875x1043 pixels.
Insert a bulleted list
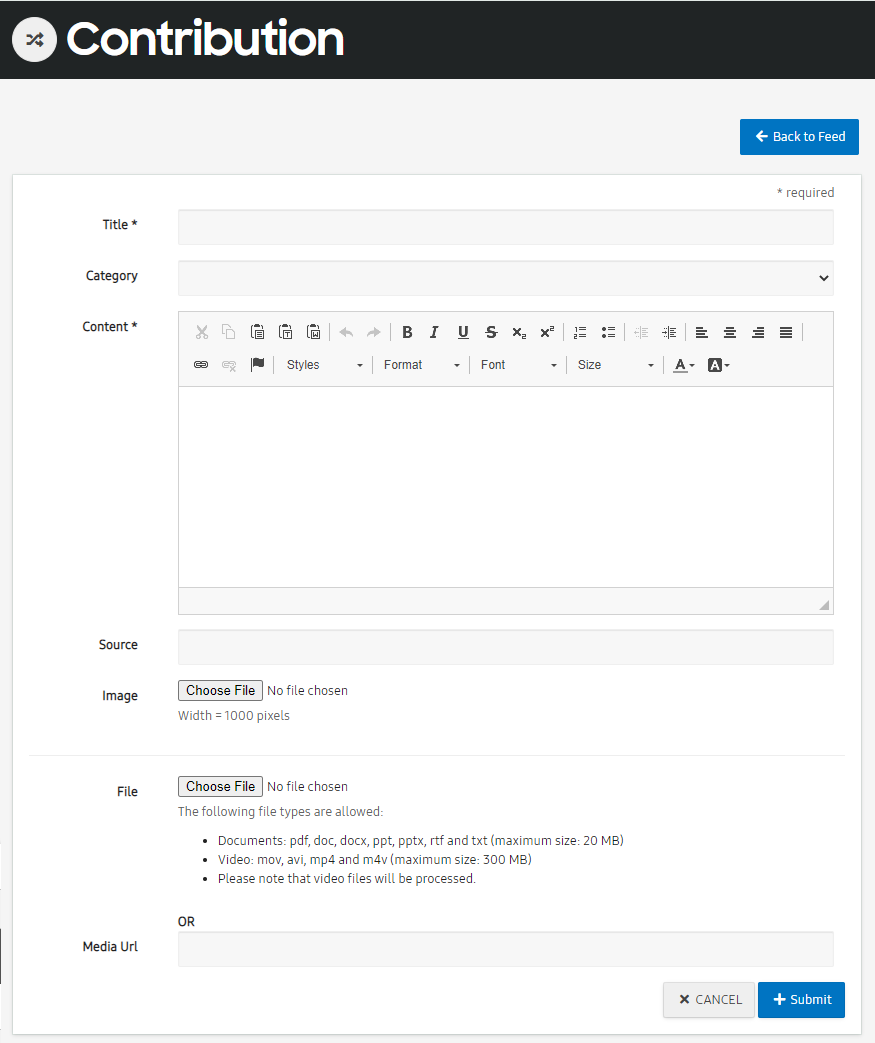(x=608, y=332)
